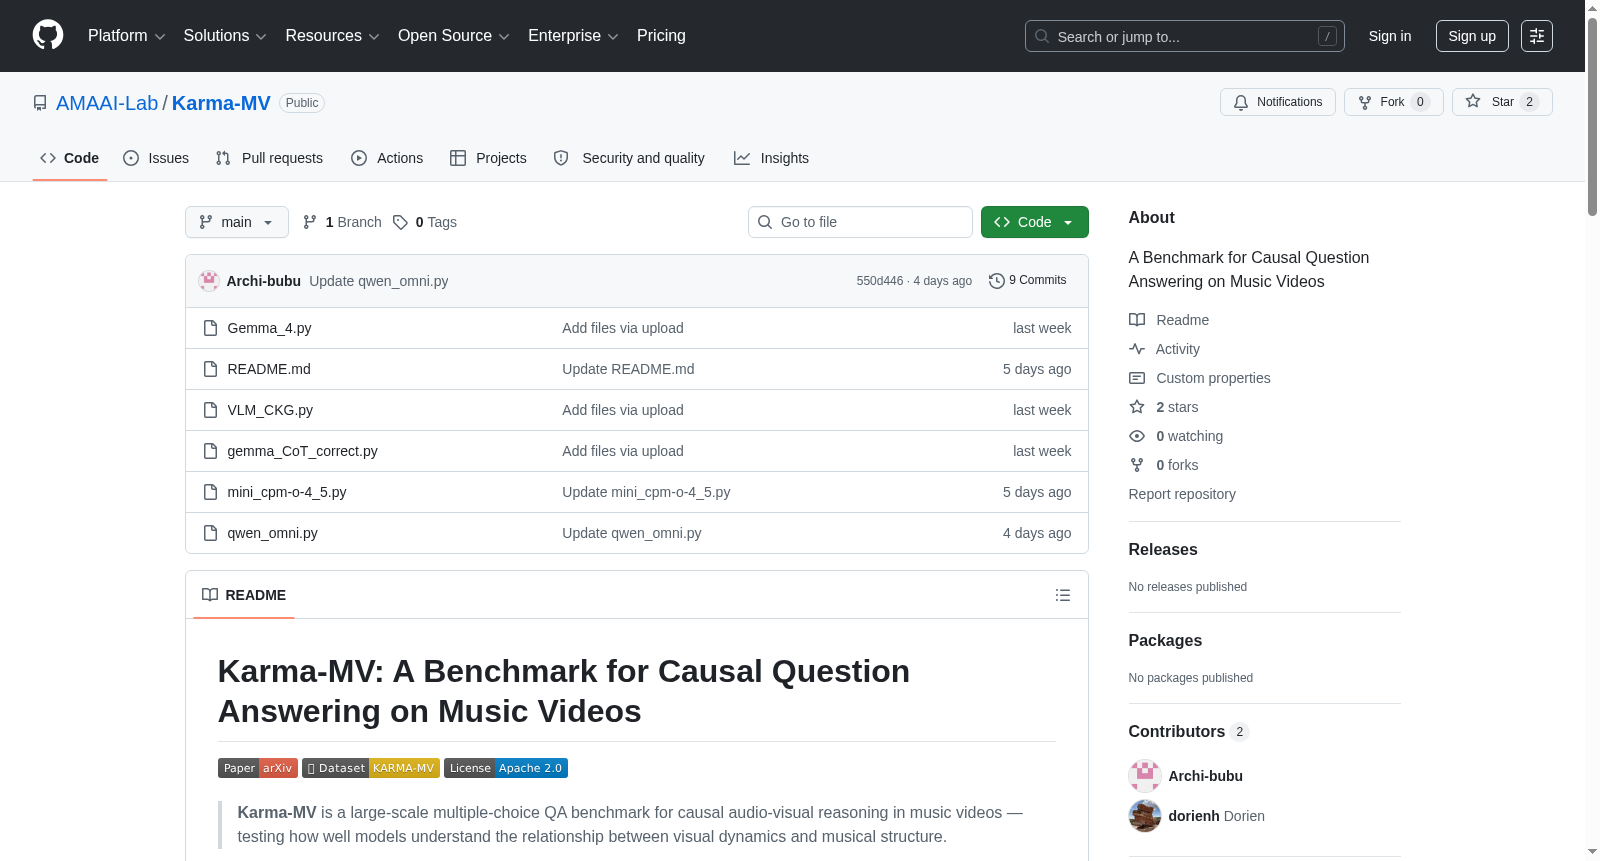Image resolution: width=1600 pixels, height=861 pixels.
Task: Click the Go to file search field
Action: point(860,222)
